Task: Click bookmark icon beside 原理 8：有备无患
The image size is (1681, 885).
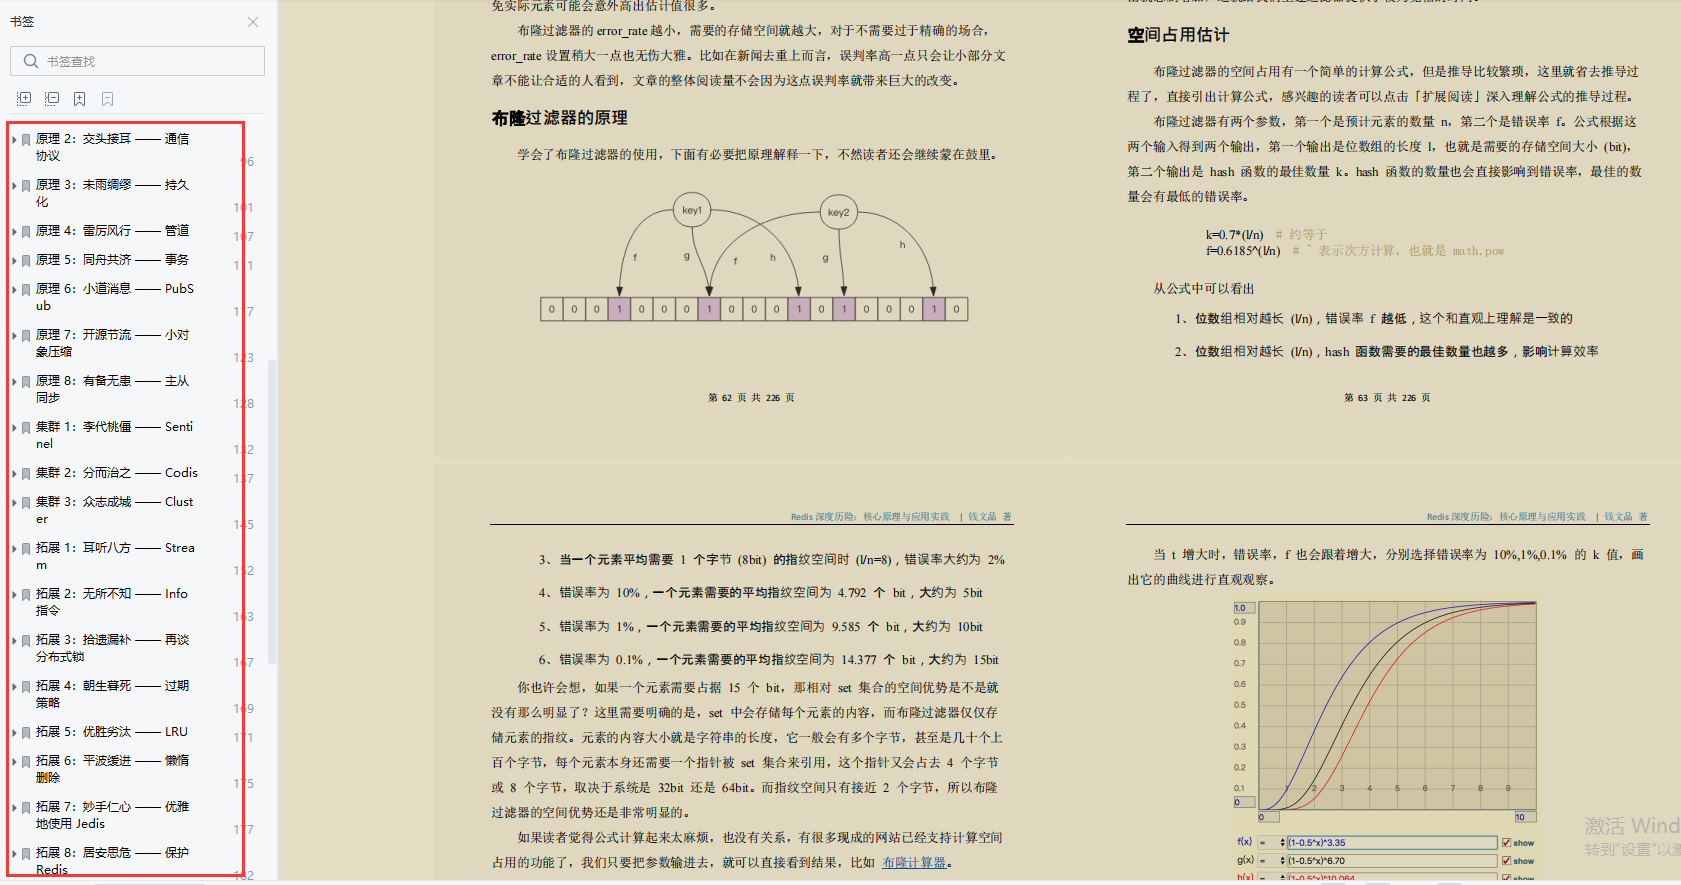Action: coord(26,382)
